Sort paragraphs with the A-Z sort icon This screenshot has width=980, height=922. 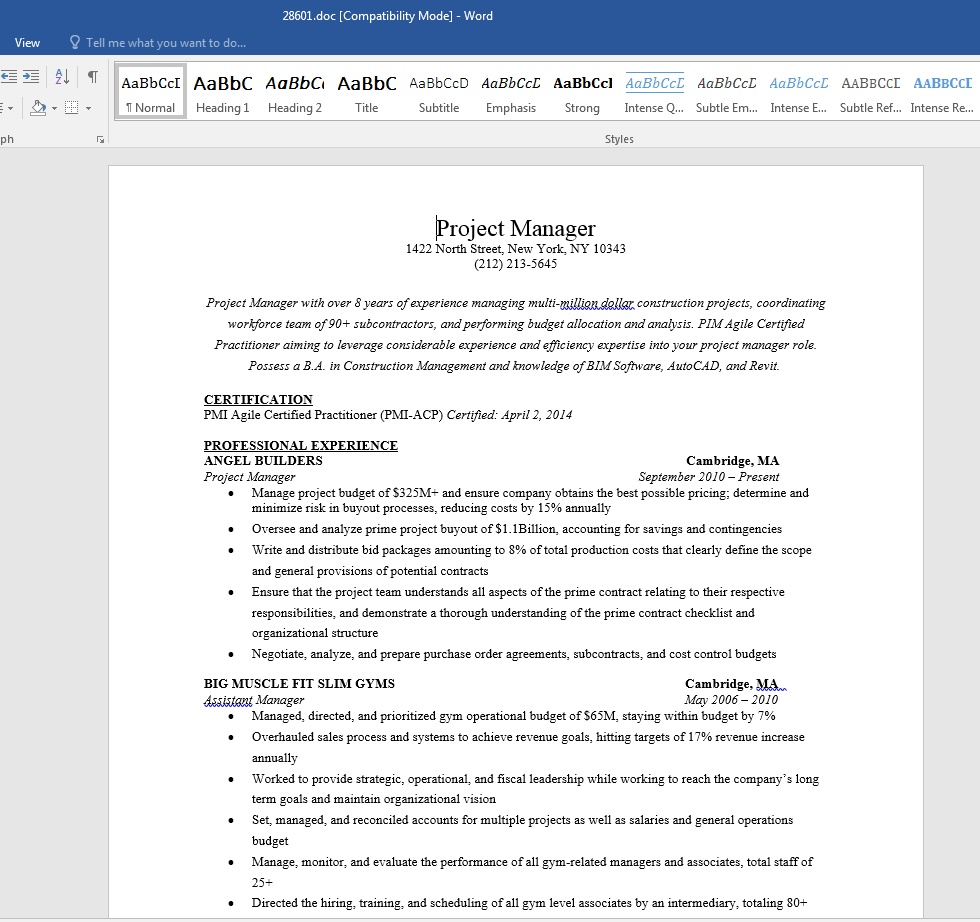coord(62,76)
